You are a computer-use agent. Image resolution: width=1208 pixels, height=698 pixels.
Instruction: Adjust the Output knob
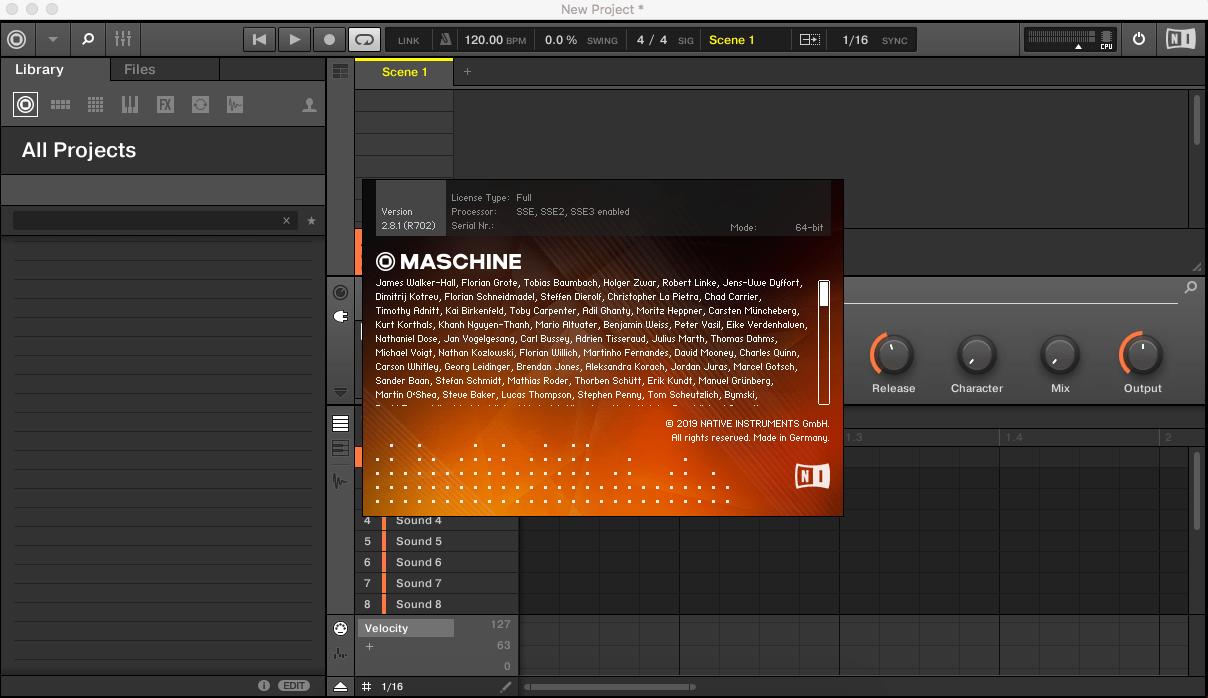pos(1142,354)
